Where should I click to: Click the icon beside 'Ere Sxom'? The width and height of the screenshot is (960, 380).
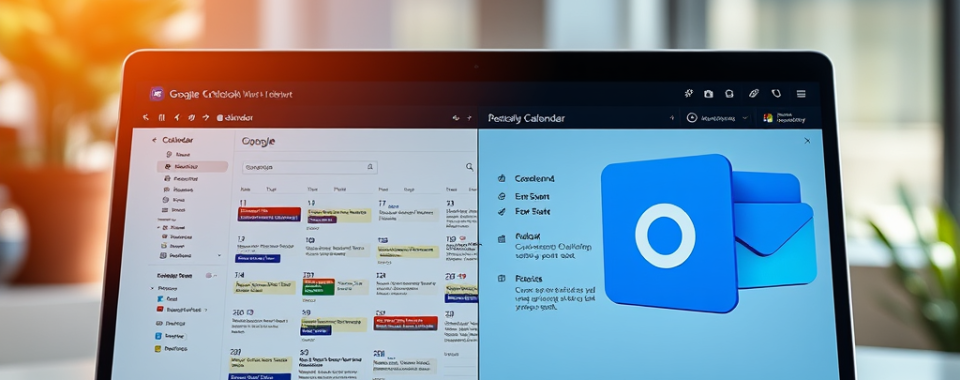(x=502, y=196)
